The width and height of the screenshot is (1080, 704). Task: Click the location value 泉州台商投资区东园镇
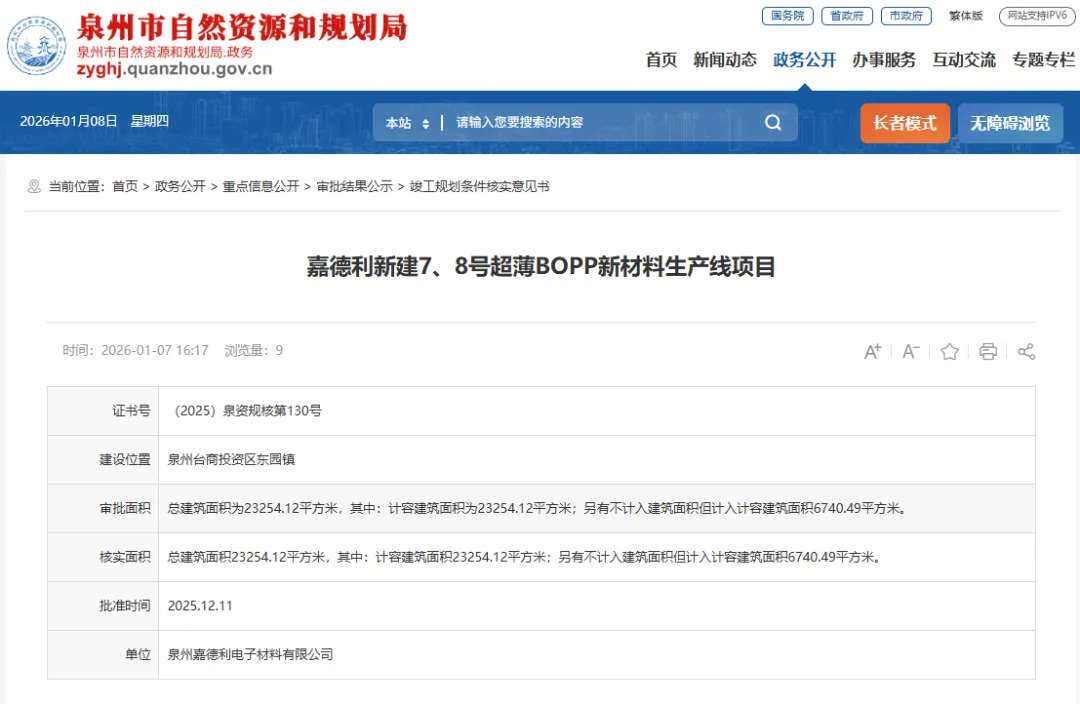click(231, 459)
